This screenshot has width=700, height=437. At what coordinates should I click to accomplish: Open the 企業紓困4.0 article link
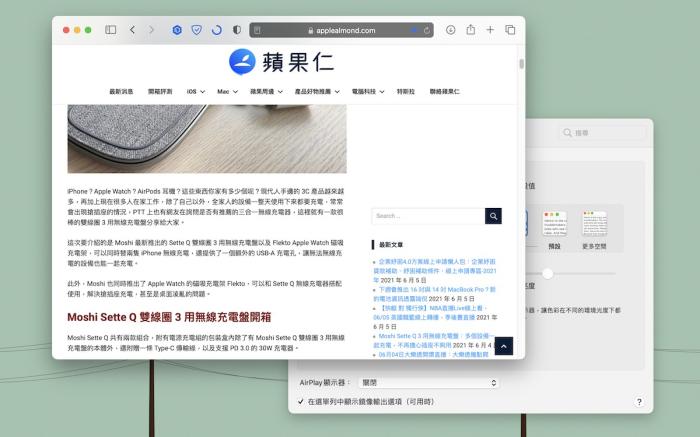coord(435,271)
